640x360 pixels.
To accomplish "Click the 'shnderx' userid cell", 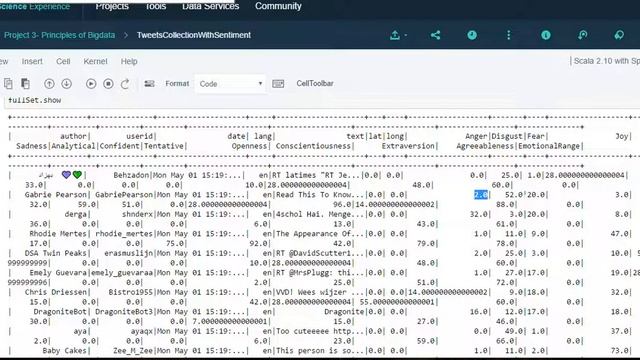I will (x=137, y=214).
